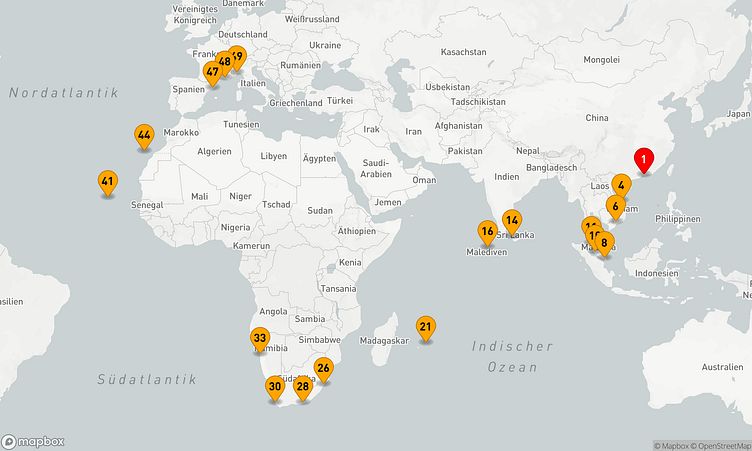This screenshot has height=451, width=752.
Task: Select marker 14 beside Sri Lanka
Action: pyautogui.click(x=512, y=221)
